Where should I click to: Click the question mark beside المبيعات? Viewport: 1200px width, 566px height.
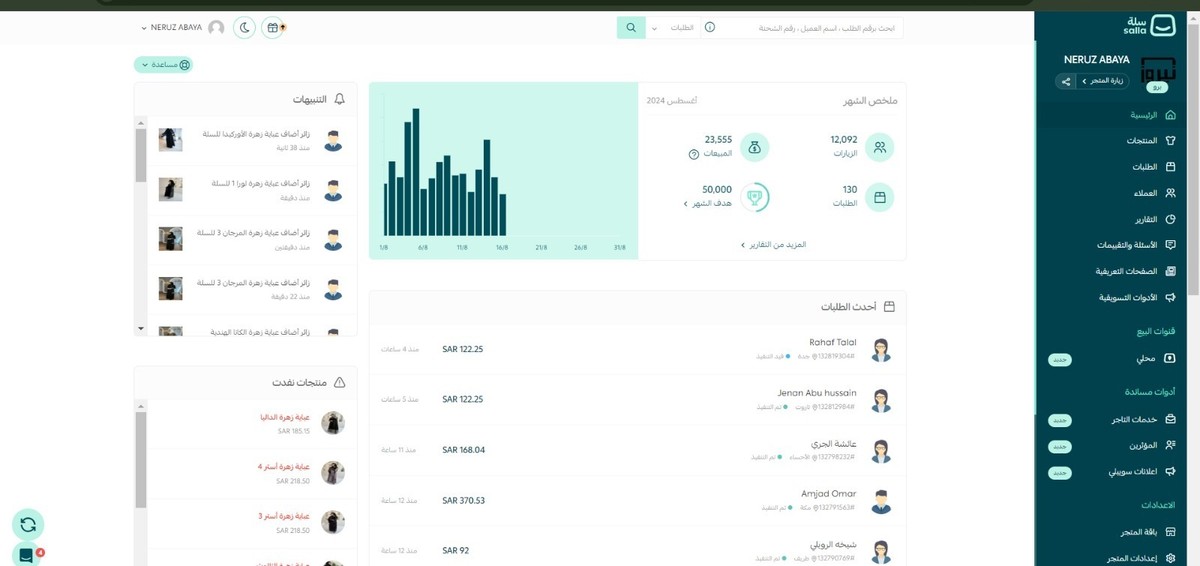(x=693, y=154)
